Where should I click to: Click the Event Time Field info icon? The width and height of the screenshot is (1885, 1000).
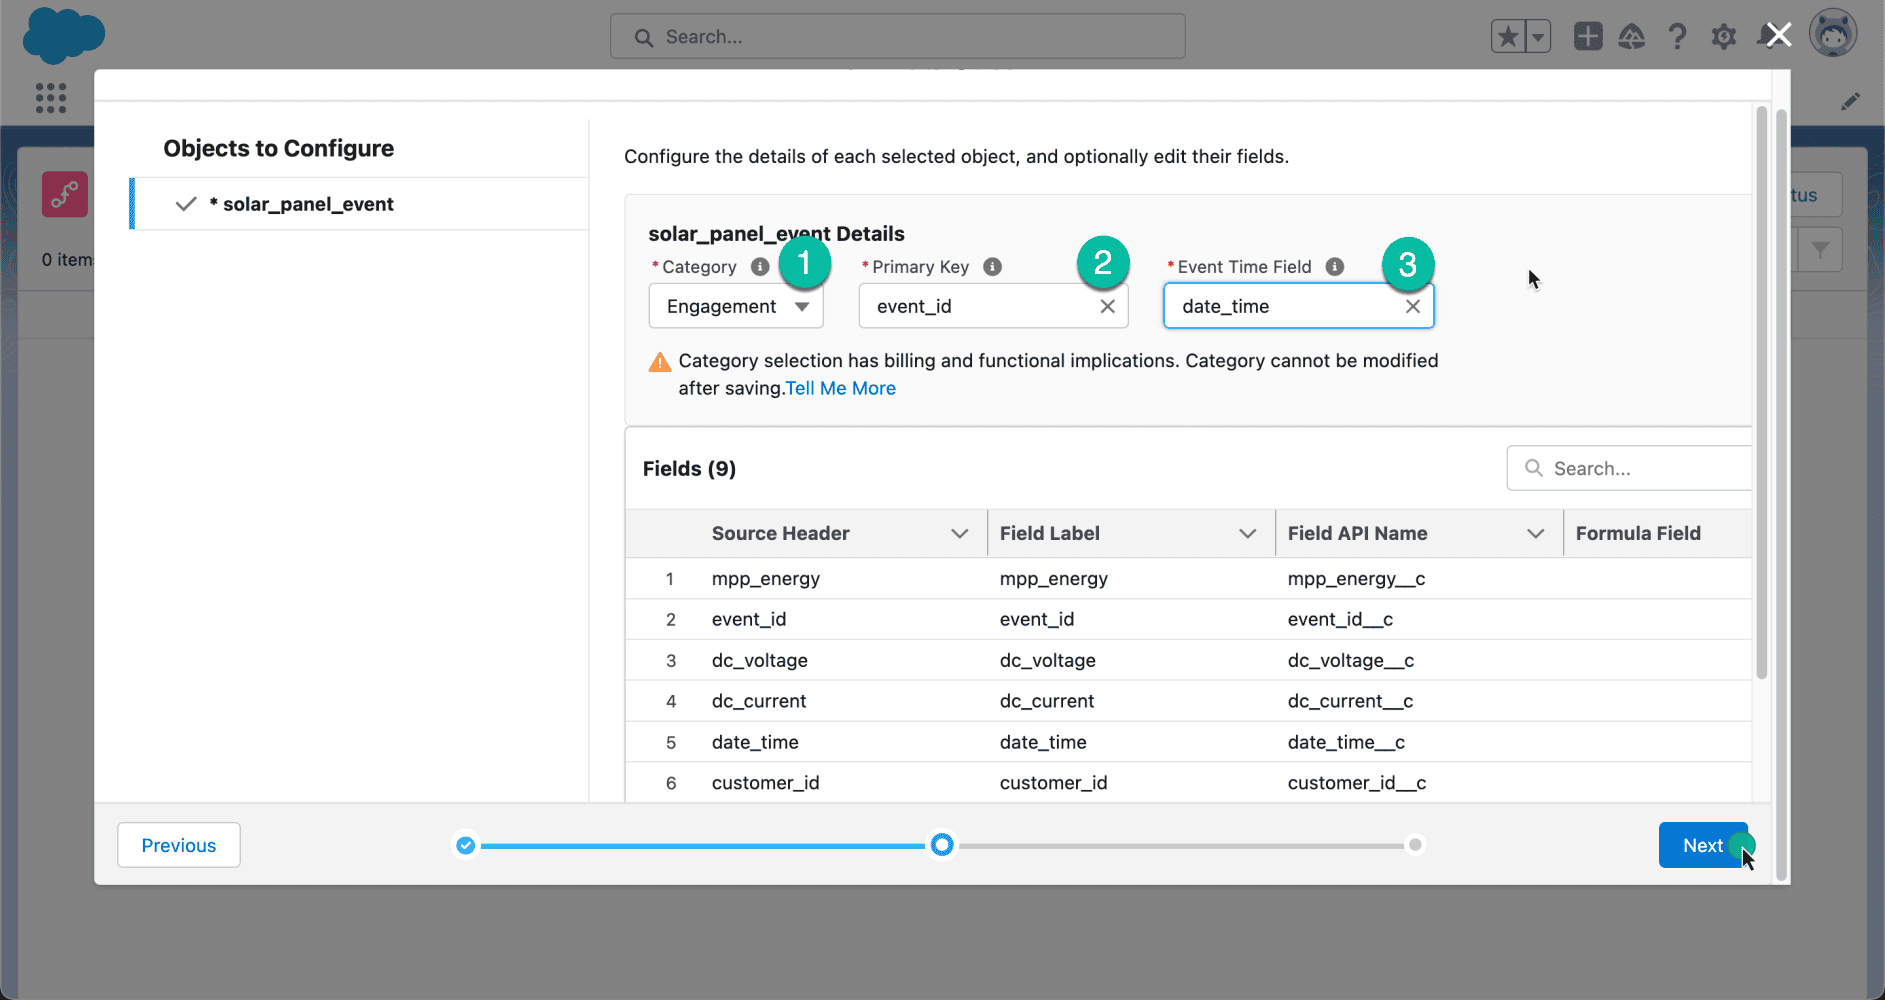[1334, 267]
